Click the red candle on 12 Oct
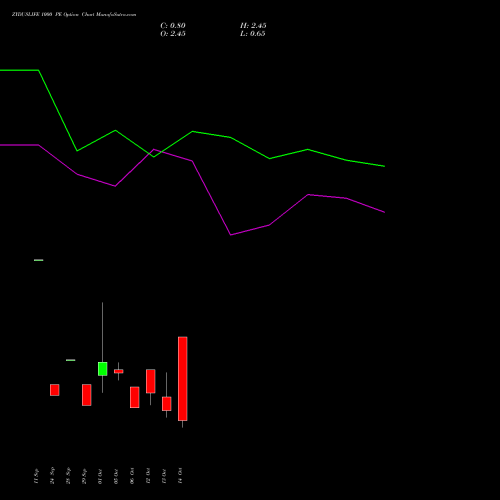 [151, 381]
